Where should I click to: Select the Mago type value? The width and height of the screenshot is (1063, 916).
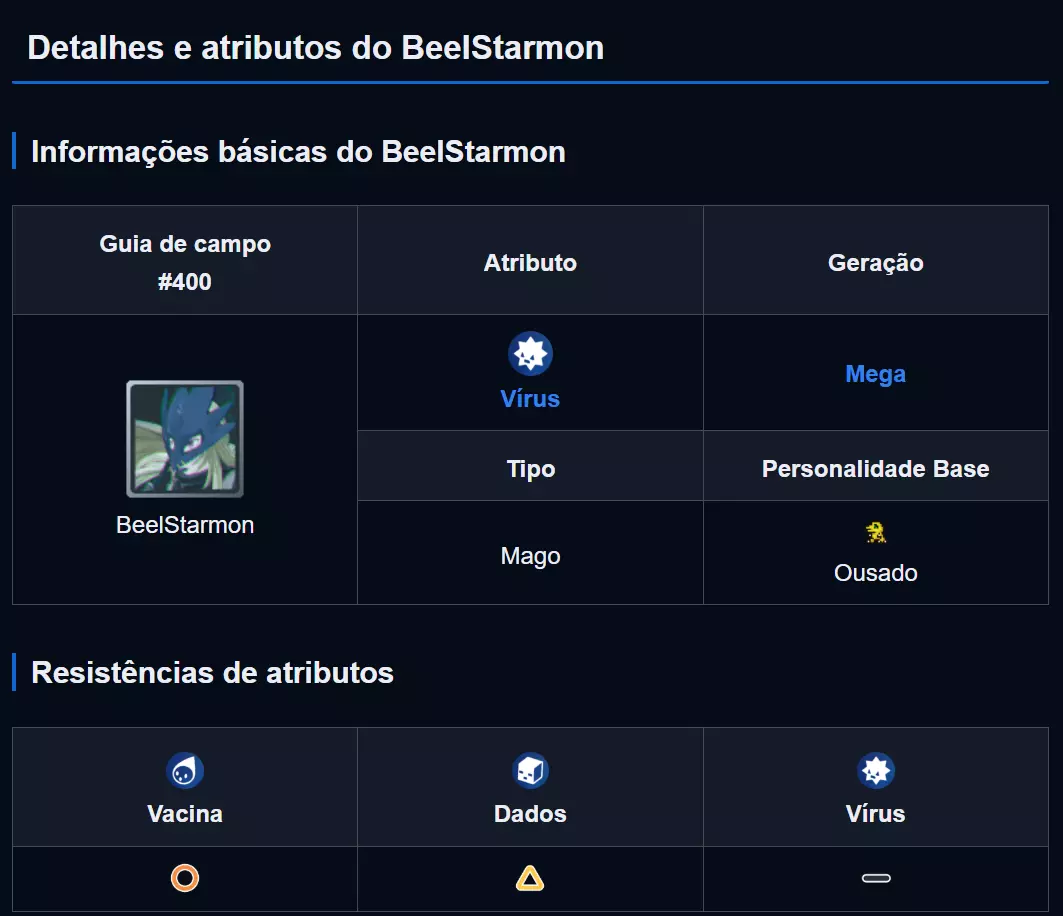coord(530,556)
